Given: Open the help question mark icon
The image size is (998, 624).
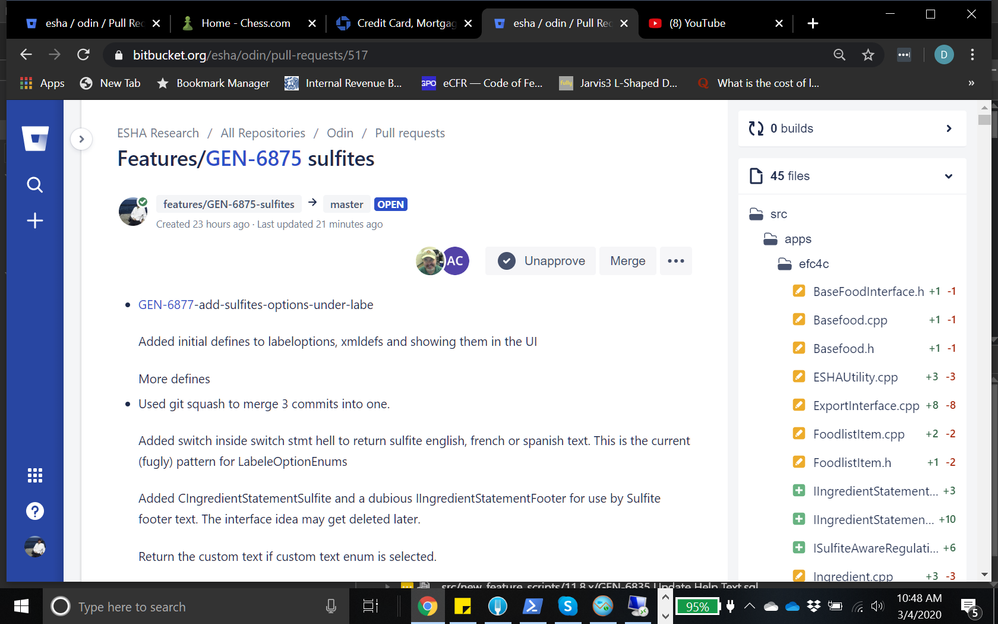Looking at the screenshot, I should coord(35,511).
